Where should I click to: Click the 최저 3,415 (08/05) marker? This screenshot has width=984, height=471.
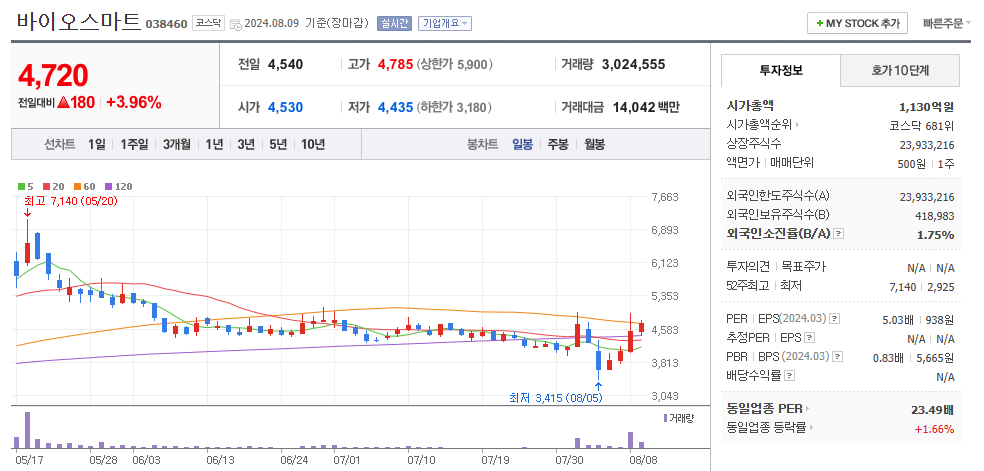point(556,398)
